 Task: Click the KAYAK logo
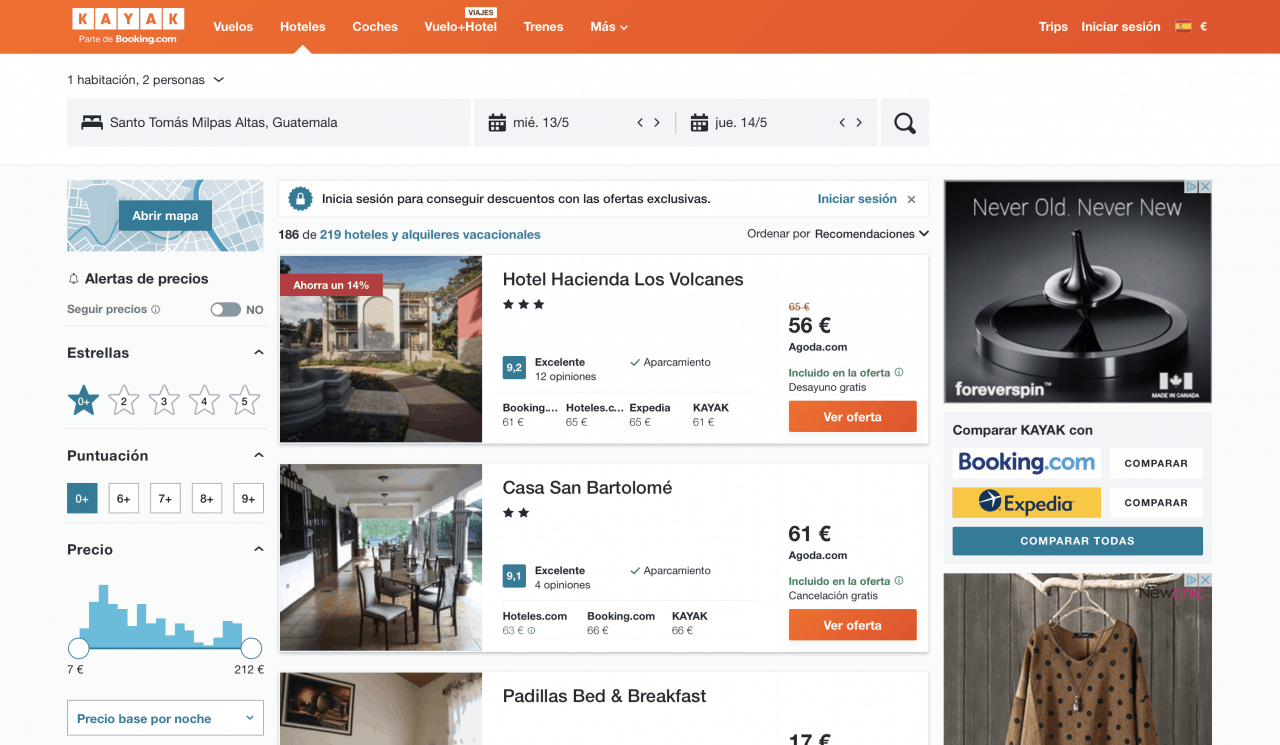(x=128, y=19)
